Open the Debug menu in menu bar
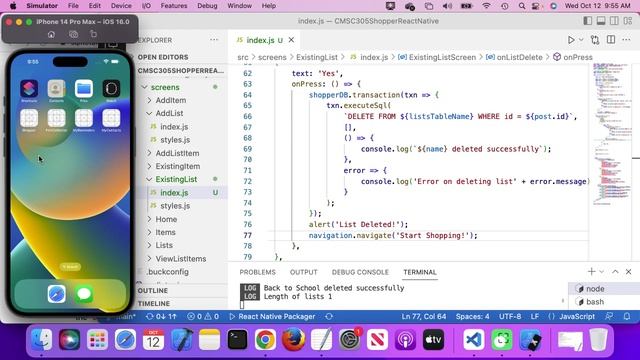 (207, 6)
